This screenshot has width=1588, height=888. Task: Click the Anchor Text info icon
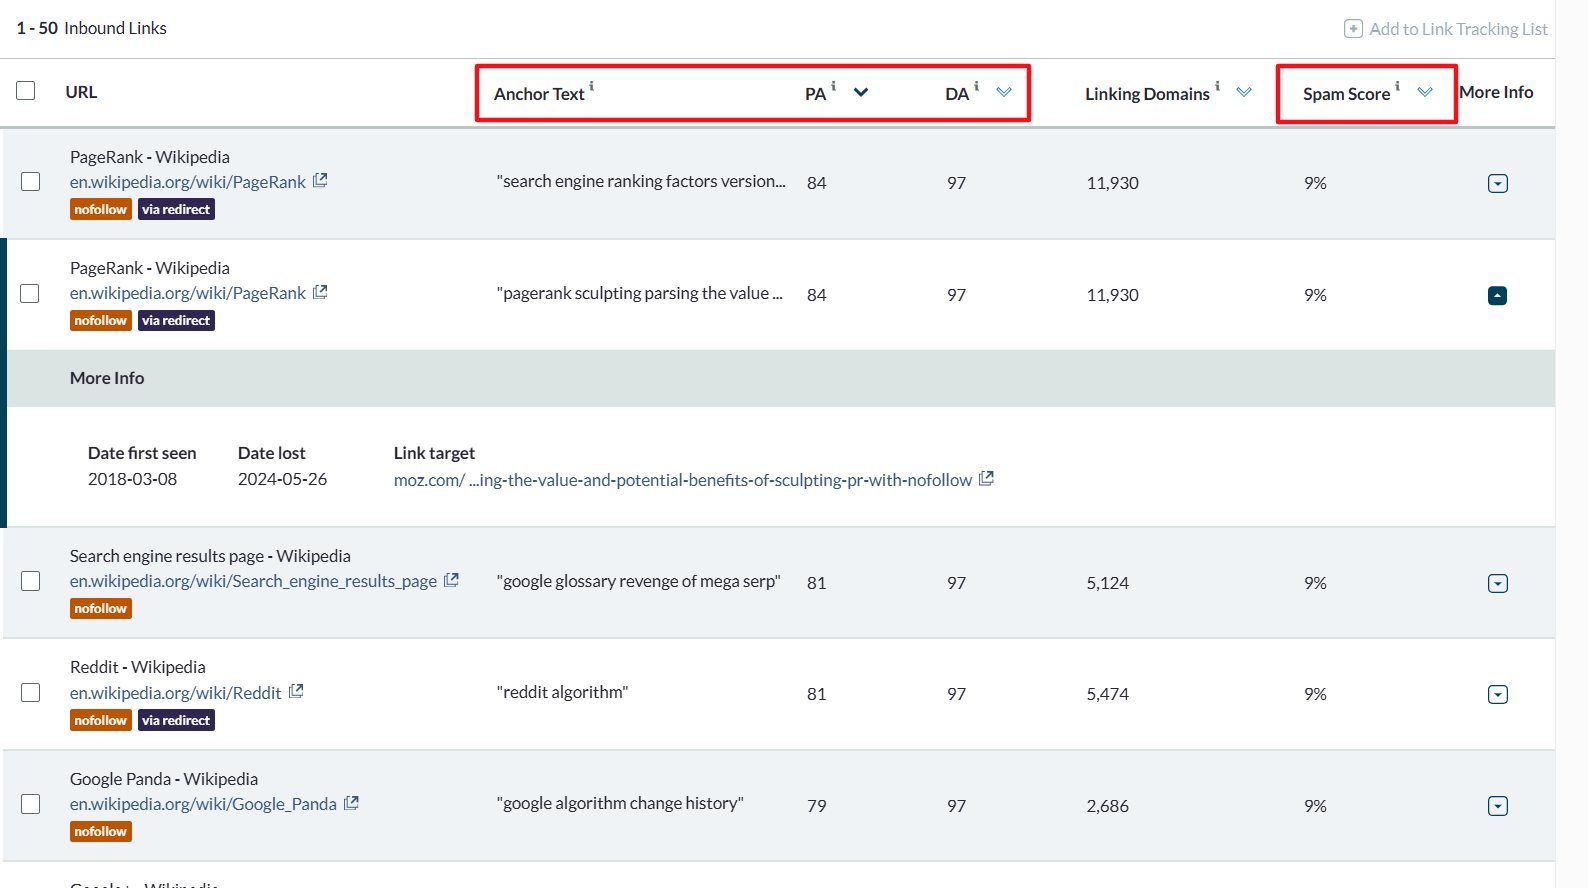tap(591, 86)
